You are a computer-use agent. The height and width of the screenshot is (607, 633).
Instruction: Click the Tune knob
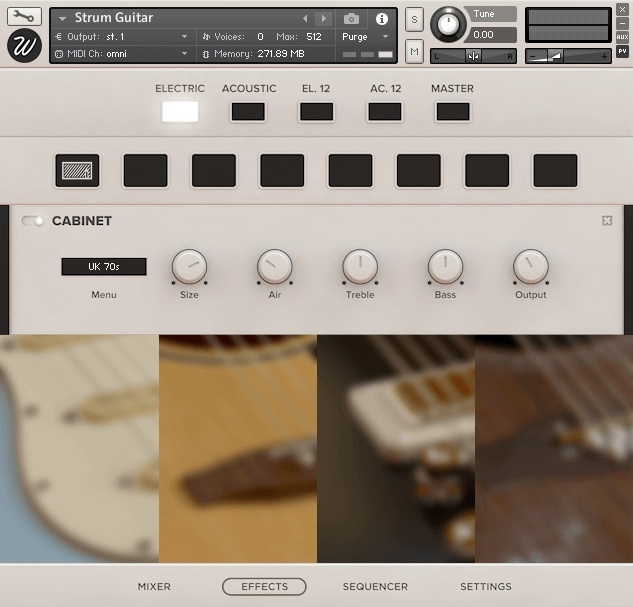point(449,24)
